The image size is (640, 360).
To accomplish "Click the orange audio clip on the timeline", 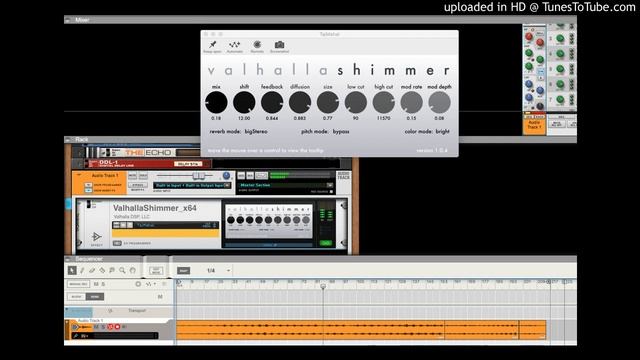I will tap(361, 330).
